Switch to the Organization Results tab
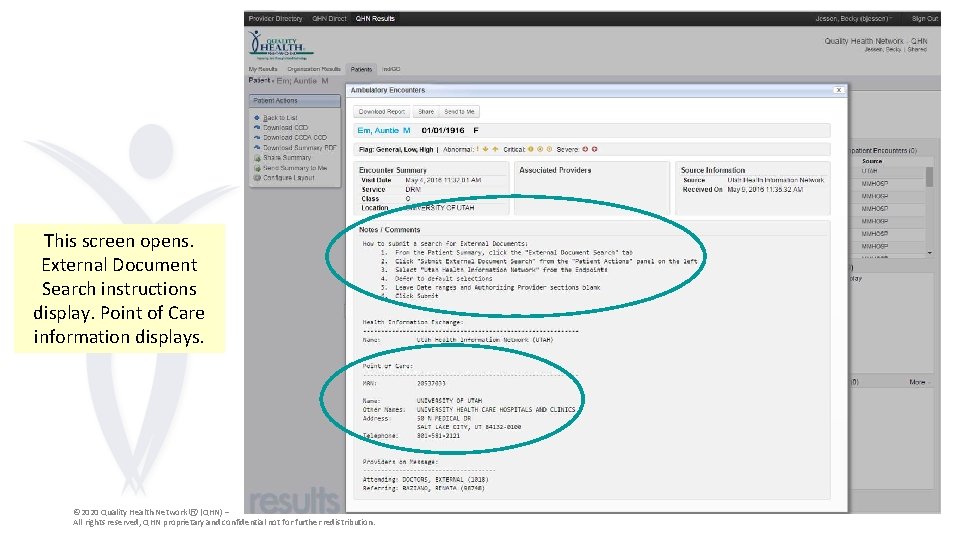960x540 pixels. (313, 69)
